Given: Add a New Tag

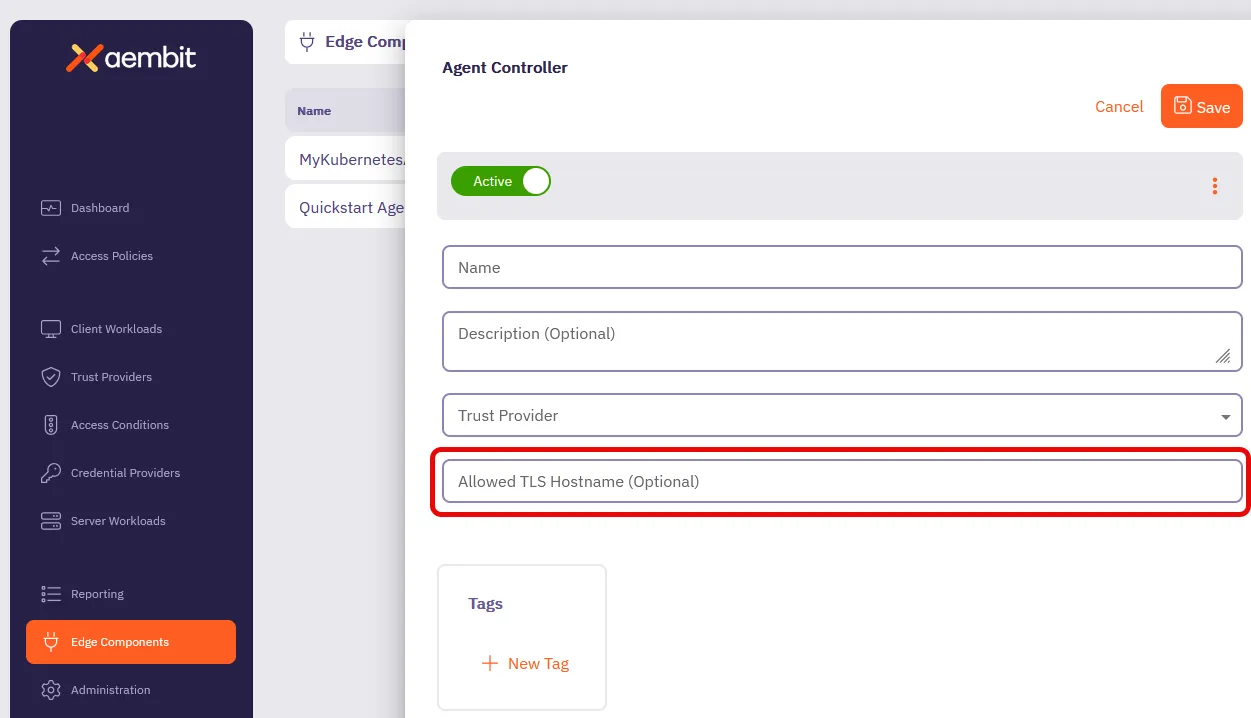Looking at the screenshot, I should [x=525, y=663].
